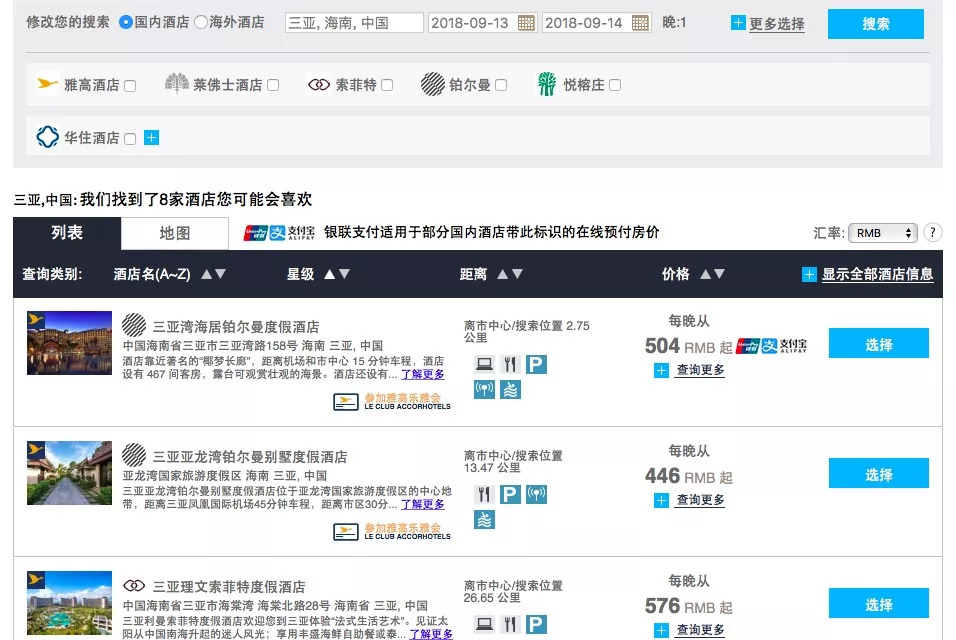Select the 国内酒店 radio button
The height and width of the screenshot is (640, 956).
click(126, 23)
